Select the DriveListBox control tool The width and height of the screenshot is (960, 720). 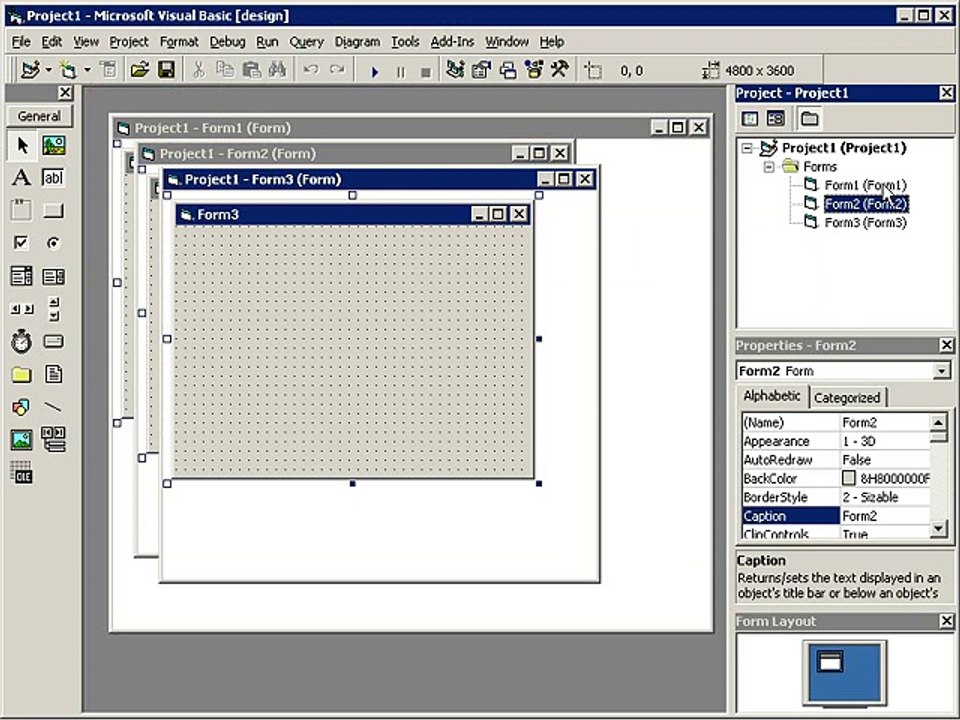coord(54,341)
